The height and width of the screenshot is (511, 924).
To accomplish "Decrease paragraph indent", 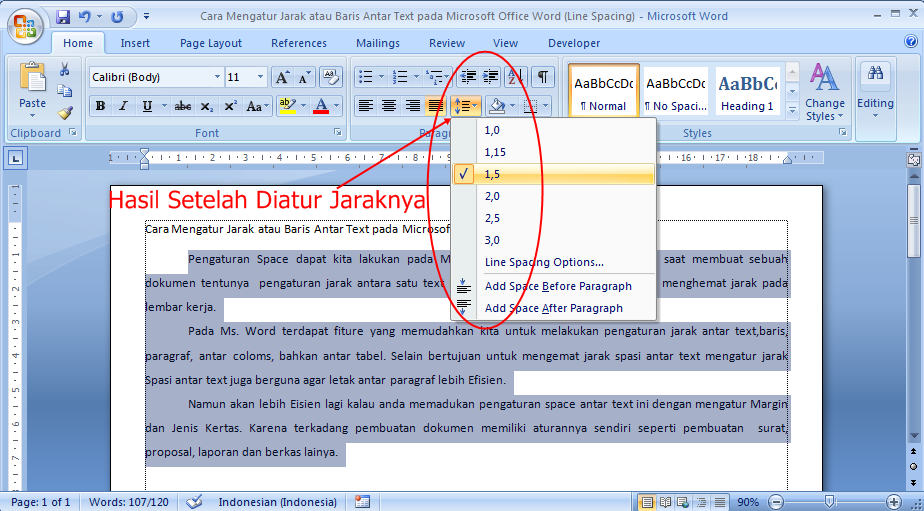I will tap(469, 77).
